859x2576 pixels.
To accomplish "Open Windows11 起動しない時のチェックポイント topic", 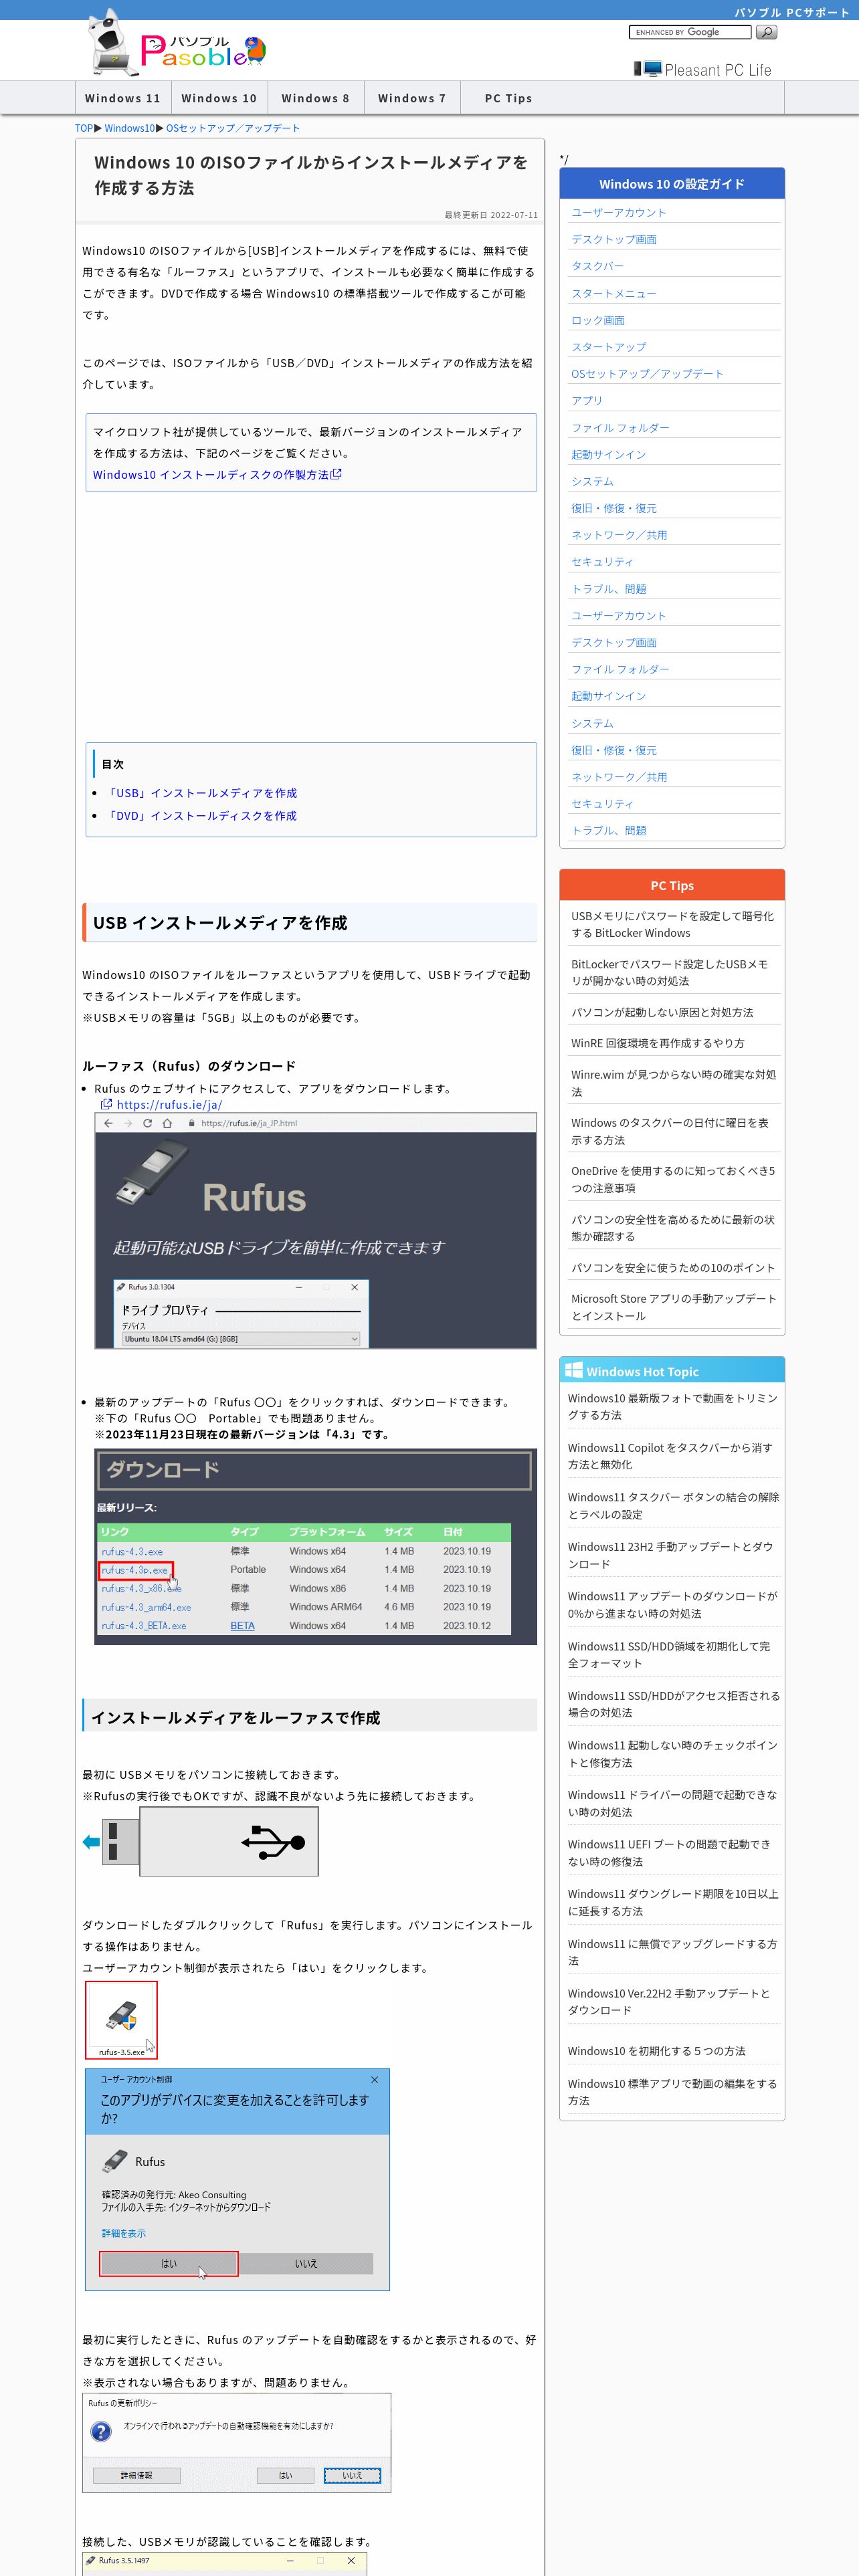I will pos(672,1754).
